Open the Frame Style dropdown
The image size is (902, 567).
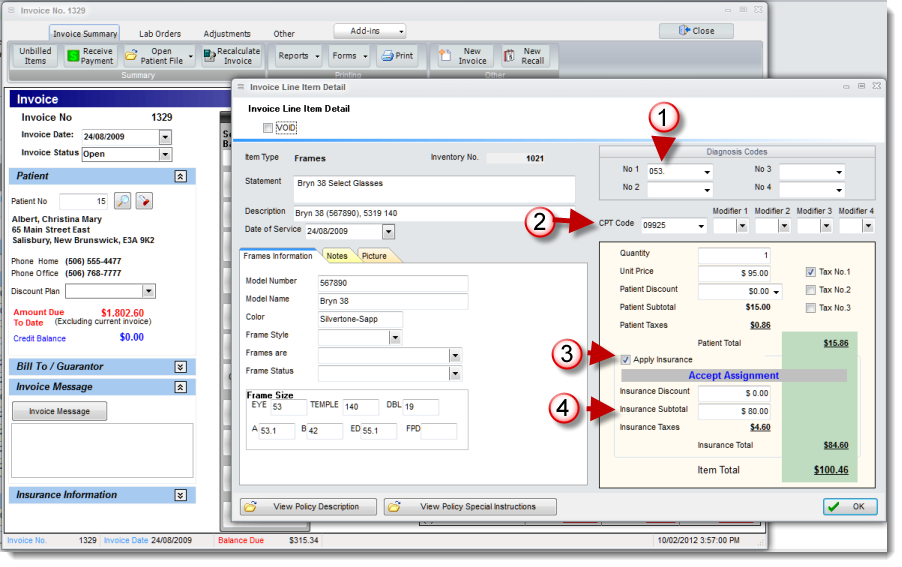[x=395, y=338]
